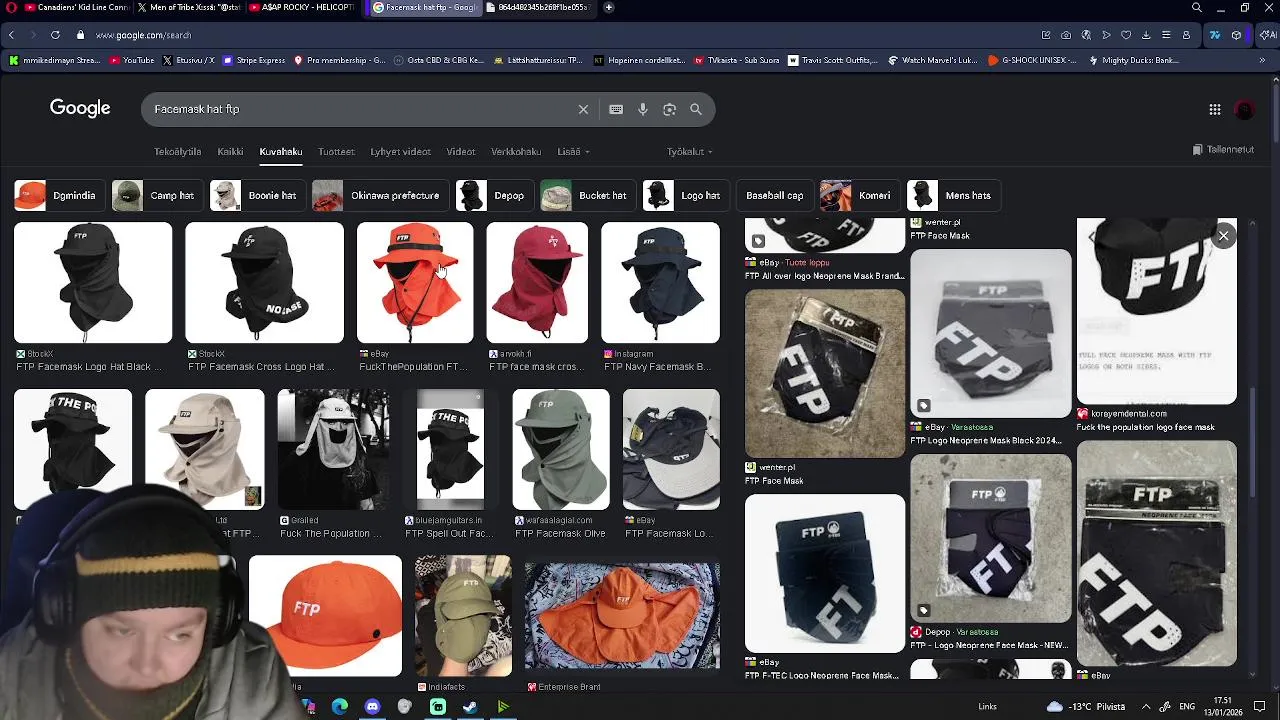Bookmark this page with the heart icon
The image size is (1280, 720).
[1126, 35]
